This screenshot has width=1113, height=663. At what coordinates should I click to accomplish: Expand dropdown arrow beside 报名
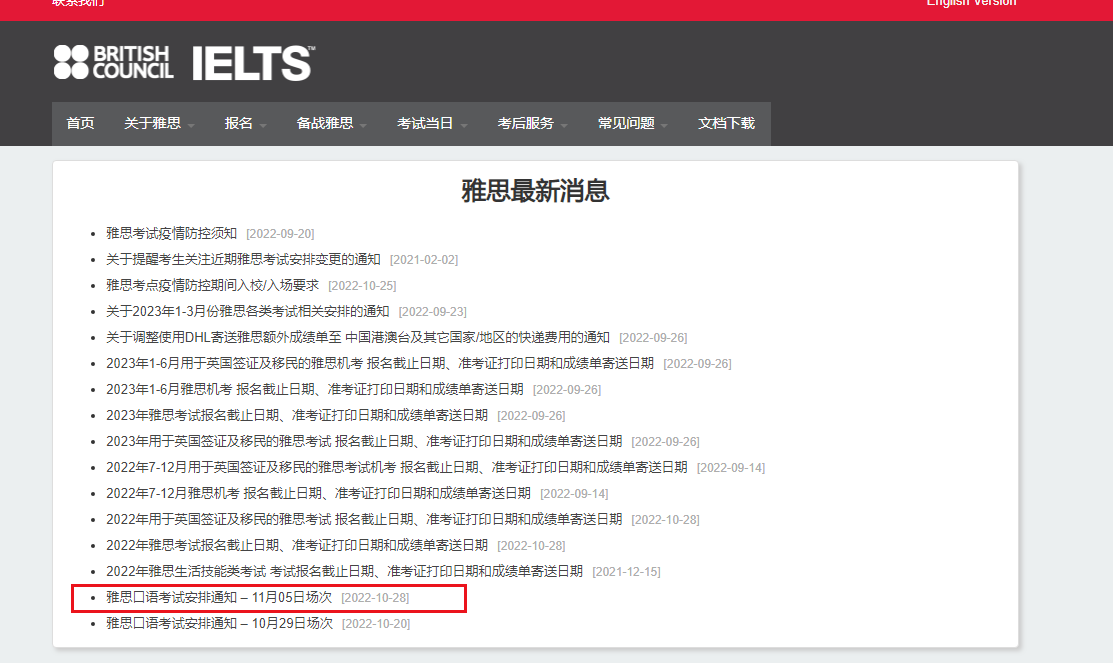click(x=263, y=126)
